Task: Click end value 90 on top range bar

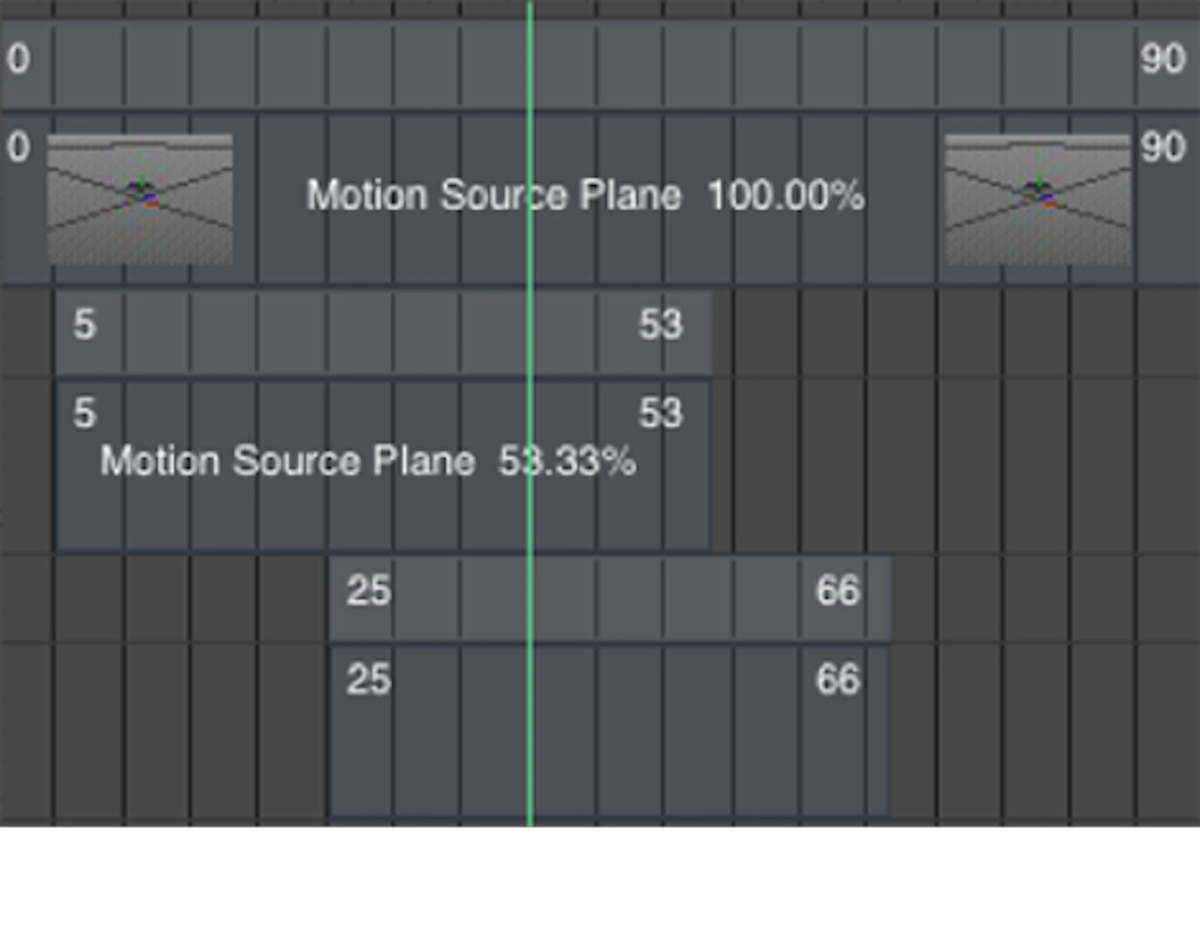Action: click(x=1163, y=59)
